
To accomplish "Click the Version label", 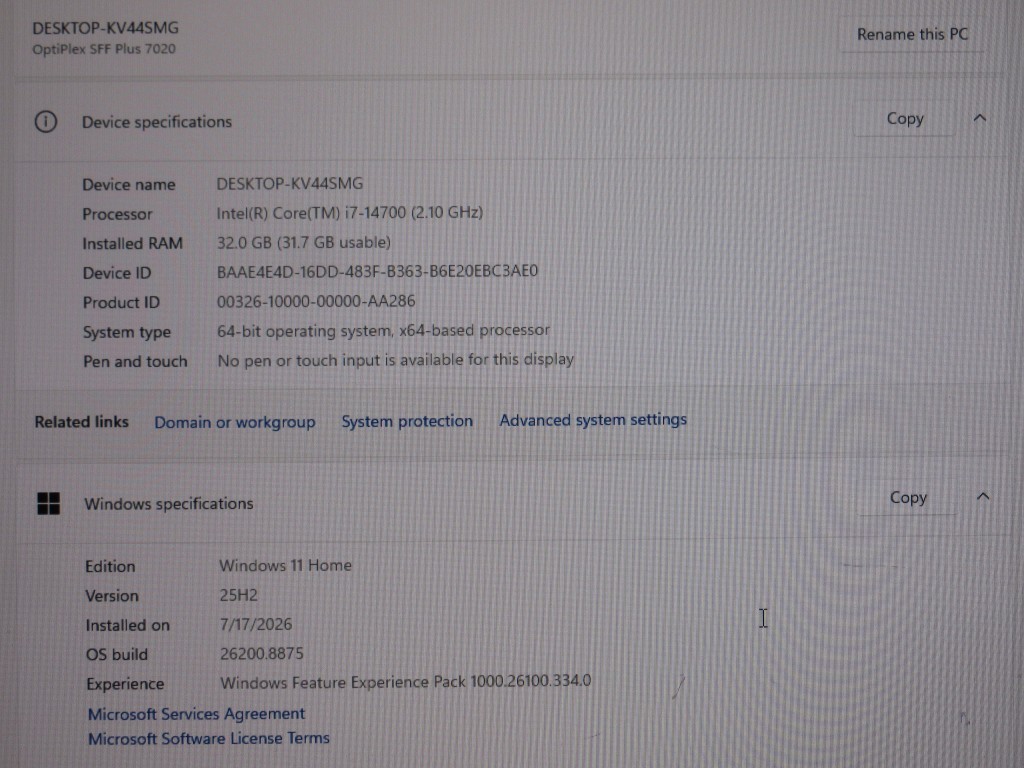I will [112, 596].
